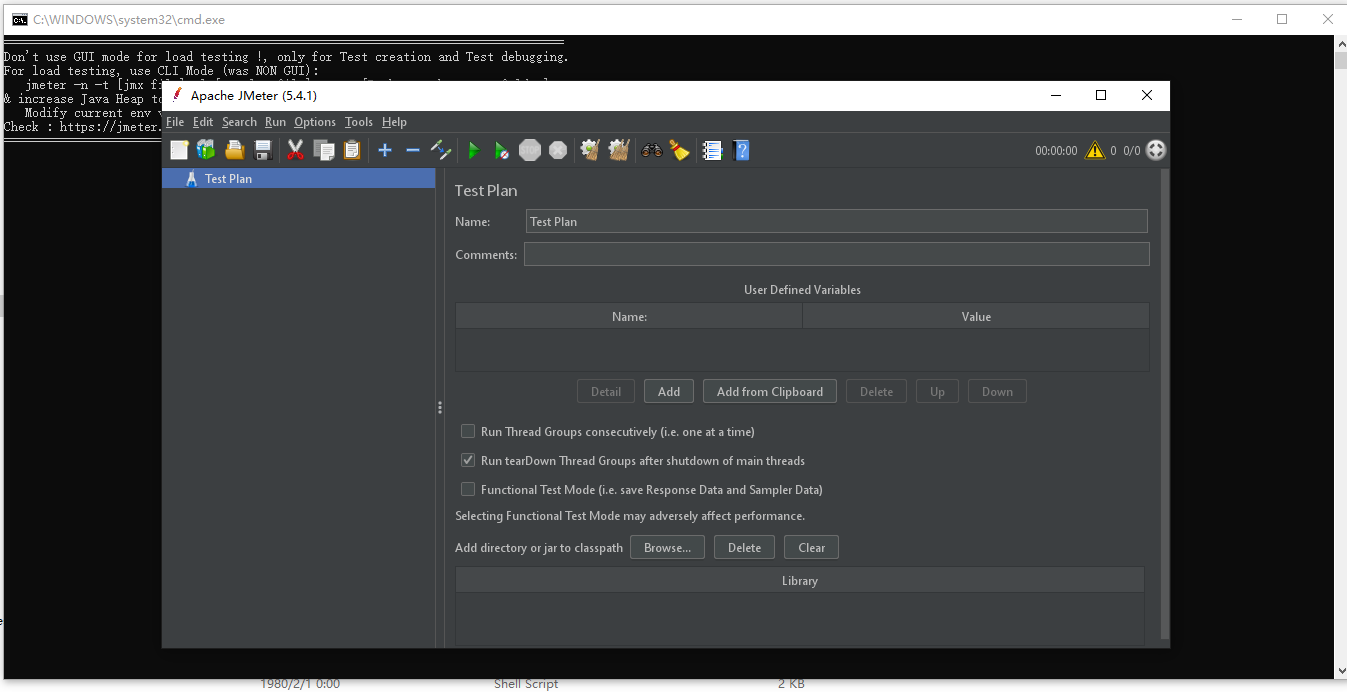
Task: Click the Stop test icon
Action: [530, 150]
